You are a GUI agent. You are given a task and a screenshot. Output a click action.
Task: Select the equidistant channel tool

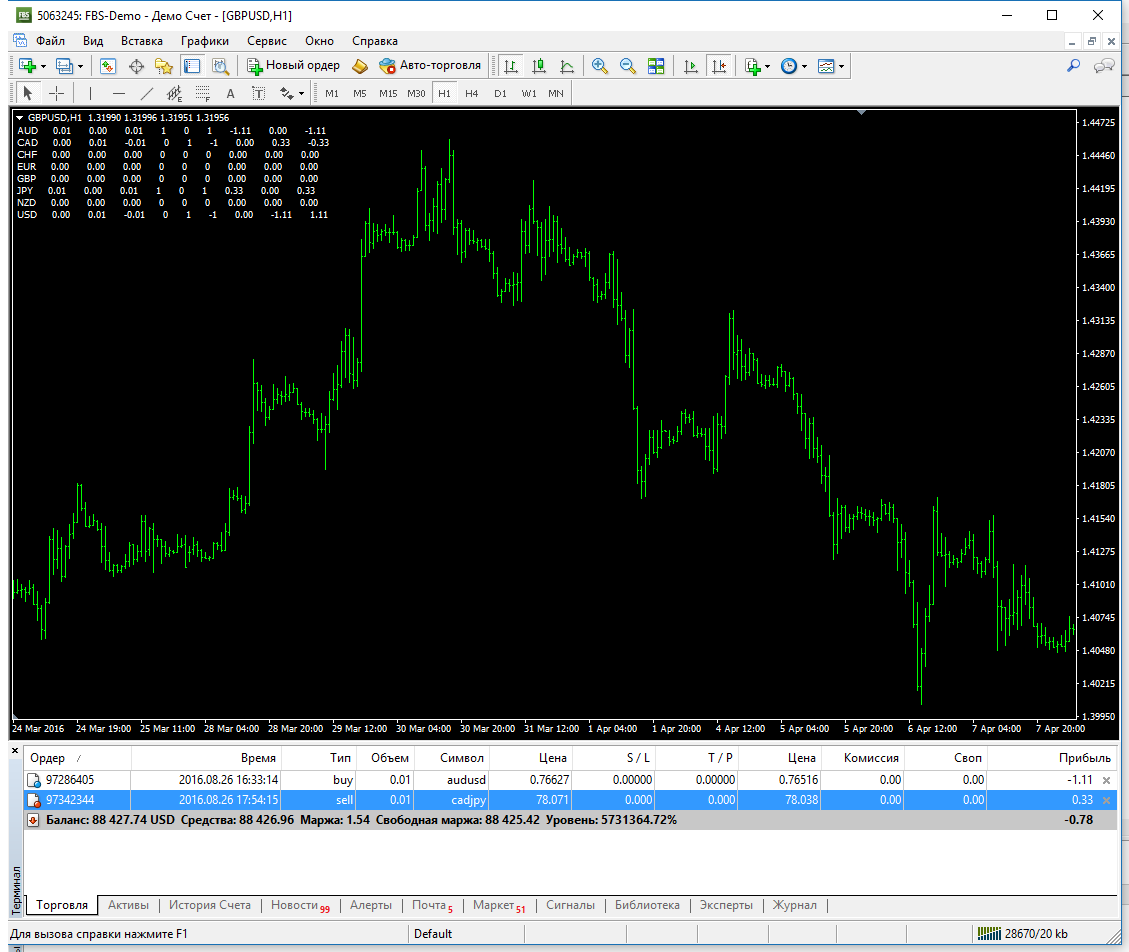tap(174, 93)
